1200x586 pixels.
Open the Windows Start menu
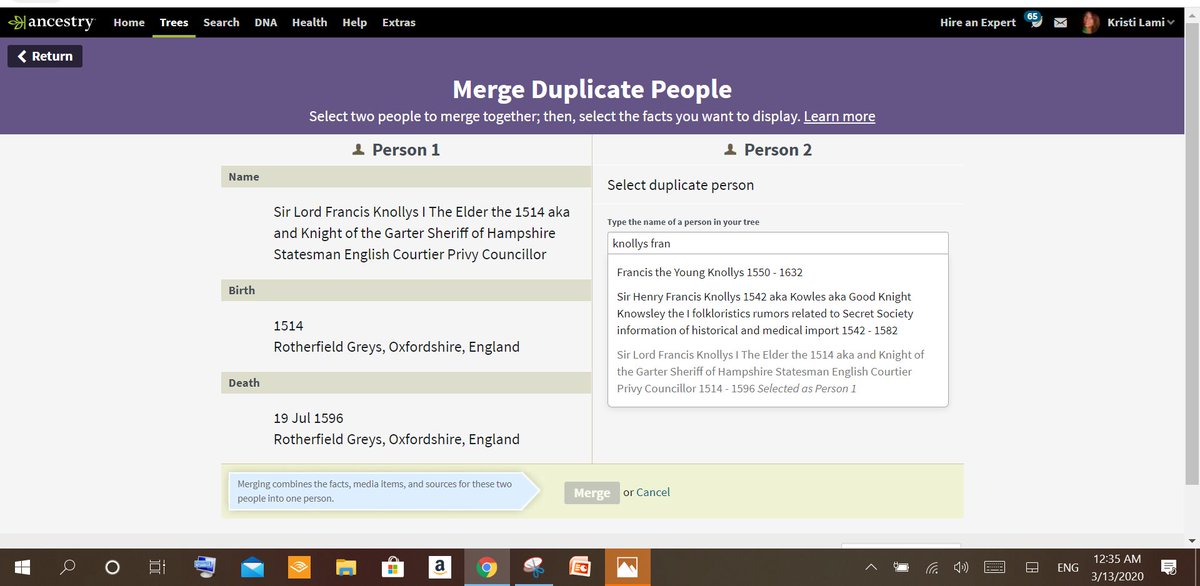23,567
